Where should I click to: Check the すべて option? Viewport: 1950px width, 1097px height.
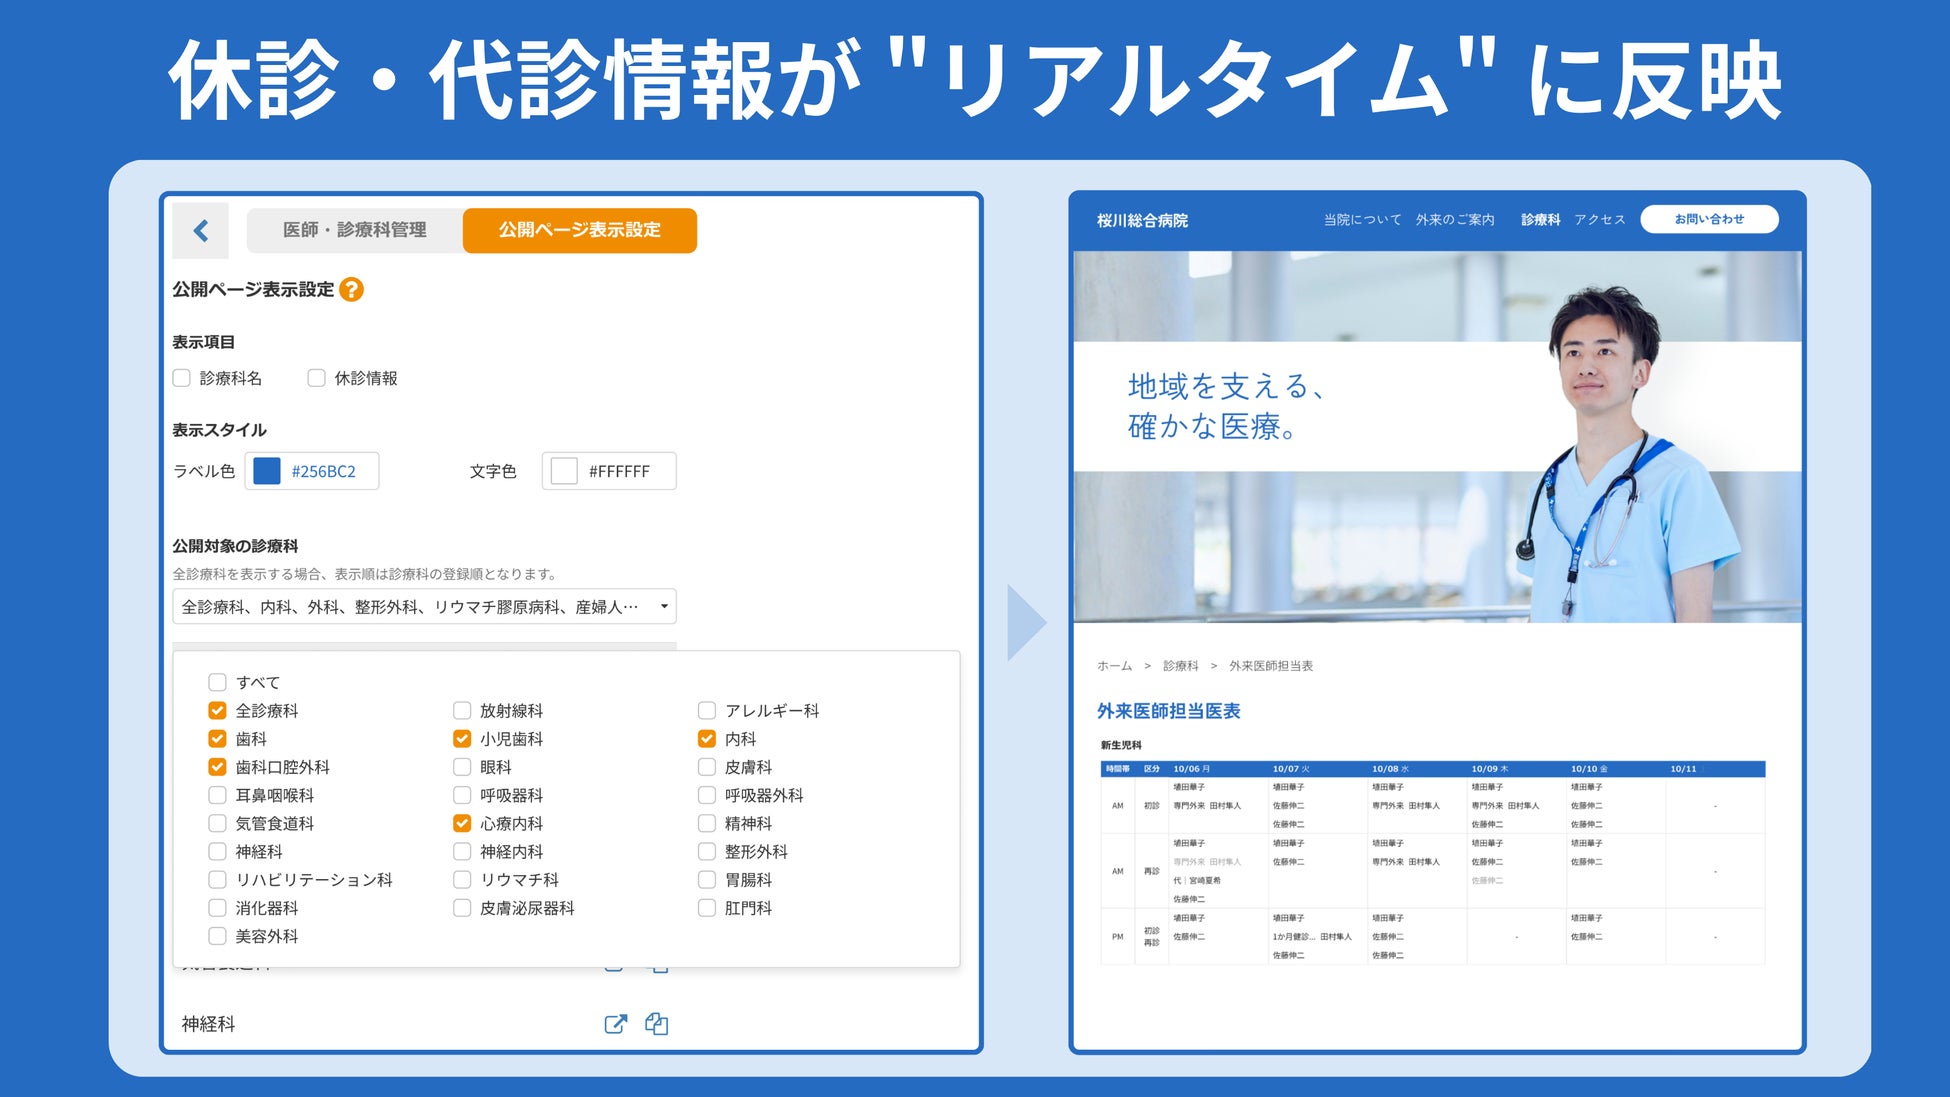(x=217, y=682)
